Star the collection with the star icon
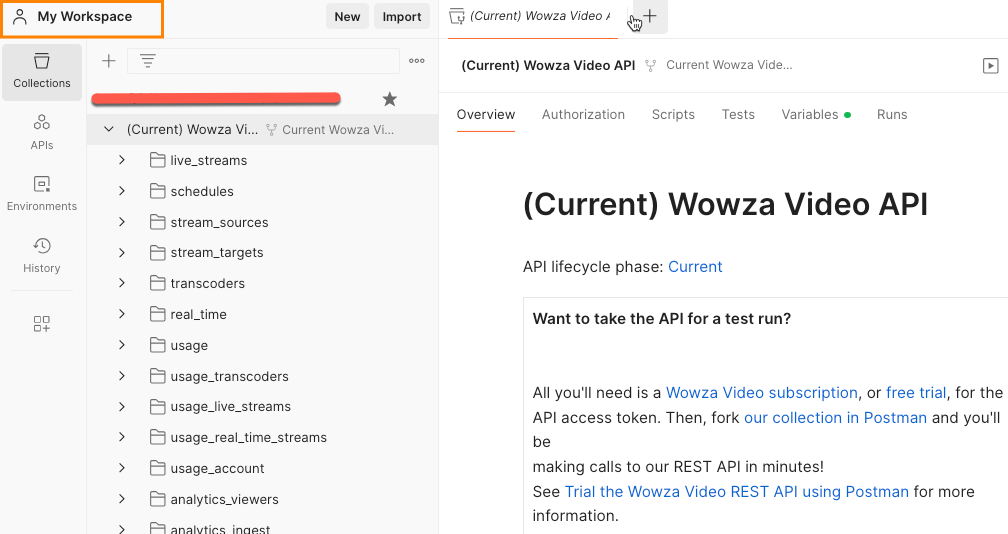 coord(390,99)
